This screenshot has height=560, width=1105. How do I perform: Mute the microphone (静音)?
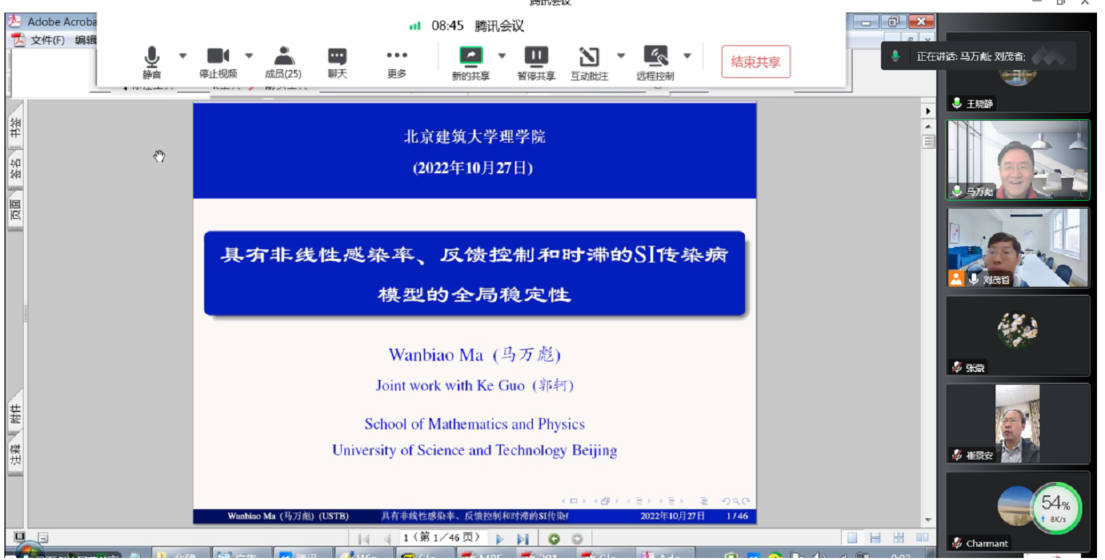(x=151, y=61)
